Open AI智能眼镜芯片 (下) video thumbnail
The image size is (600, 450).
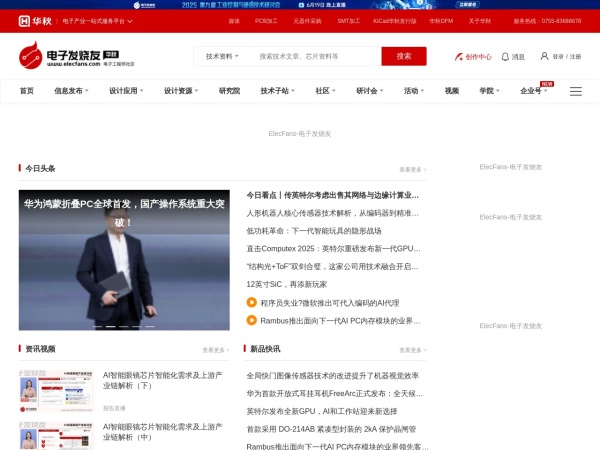pyautogui.click(x=56, y=391)
